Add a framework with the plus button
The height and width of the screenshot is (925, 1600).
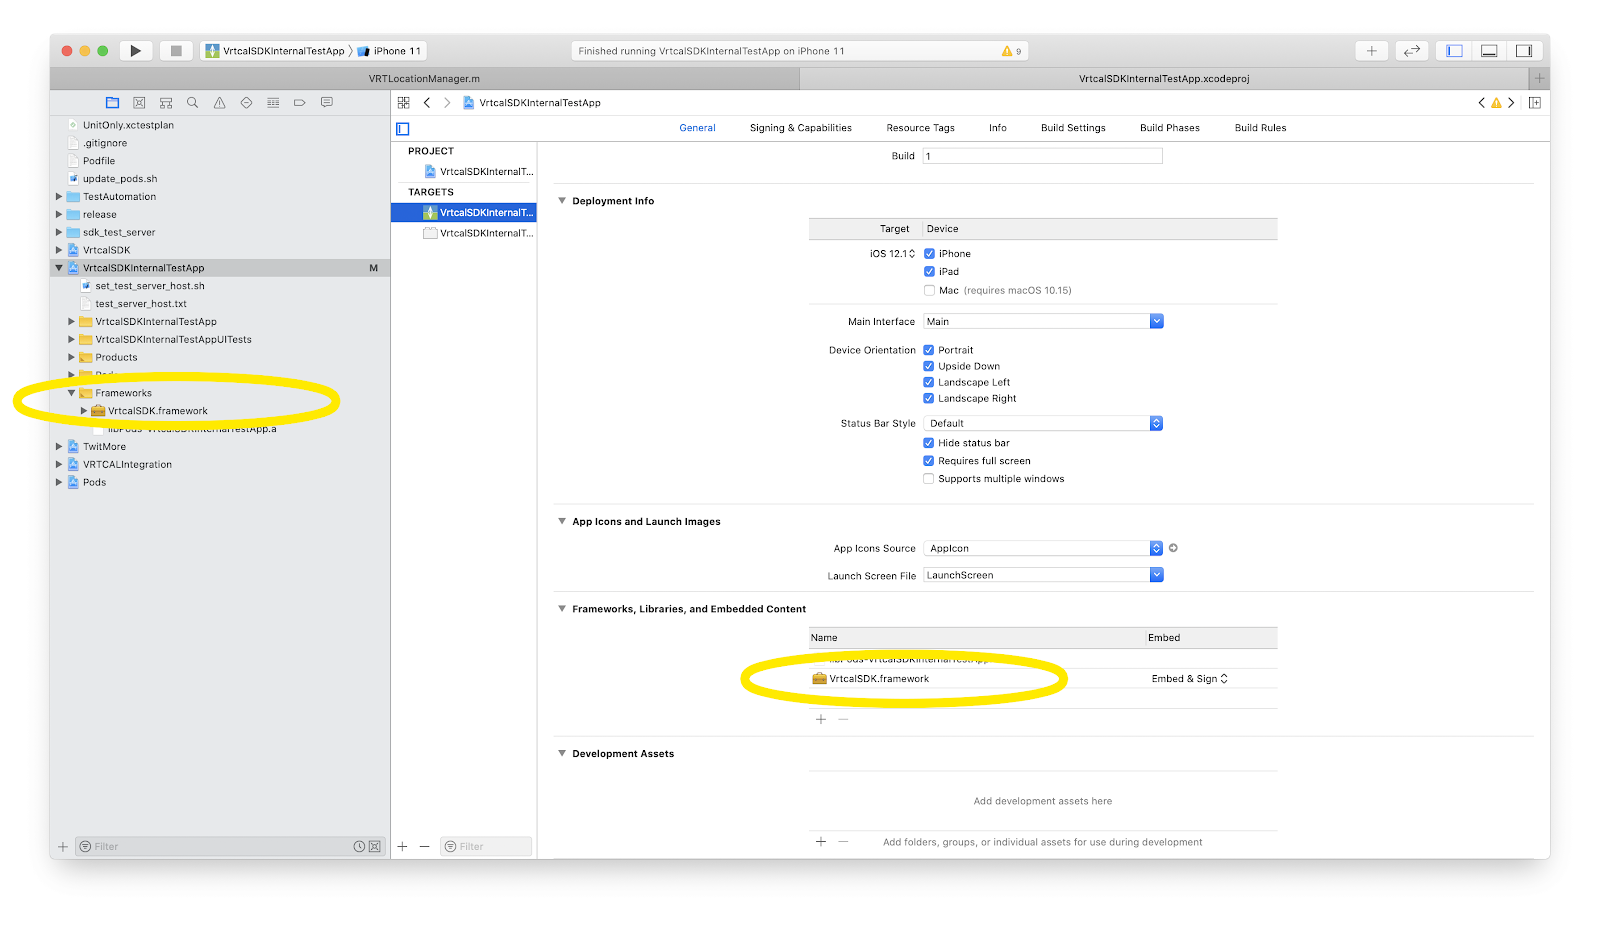(x=821, y=720)
